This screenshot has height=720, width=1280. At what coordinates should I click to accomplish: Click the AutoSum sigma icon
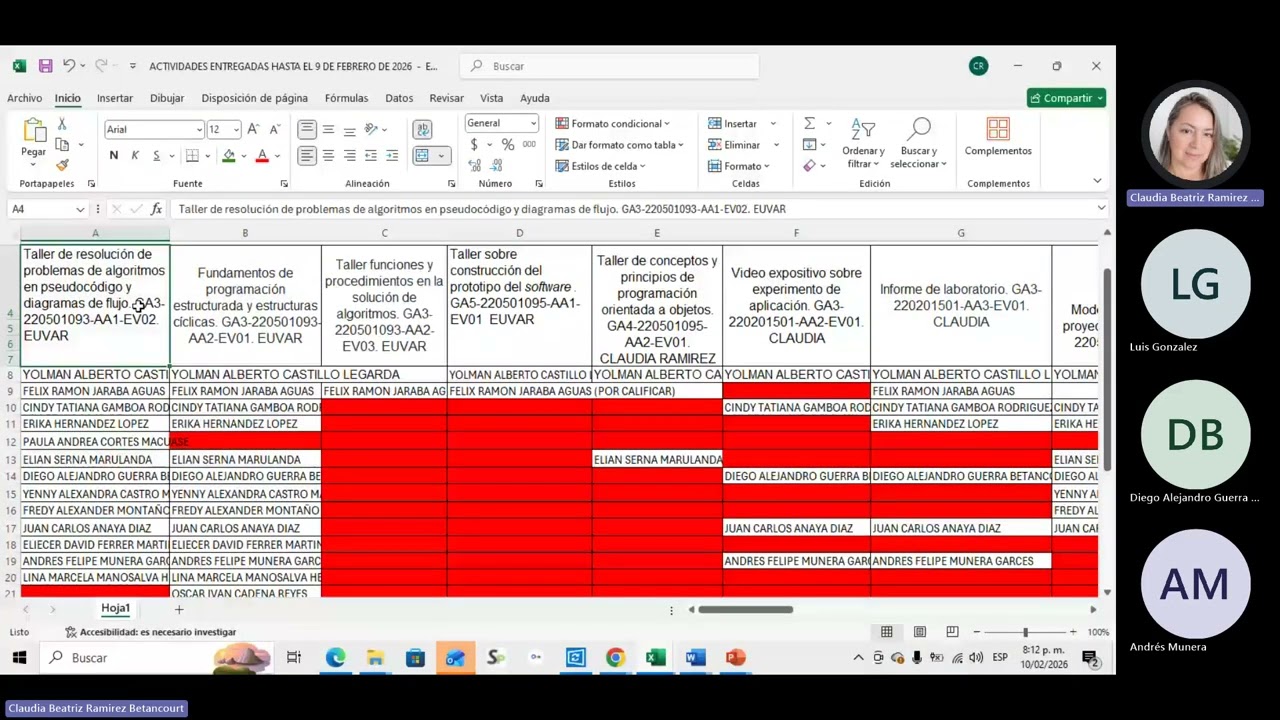(809, 123)
